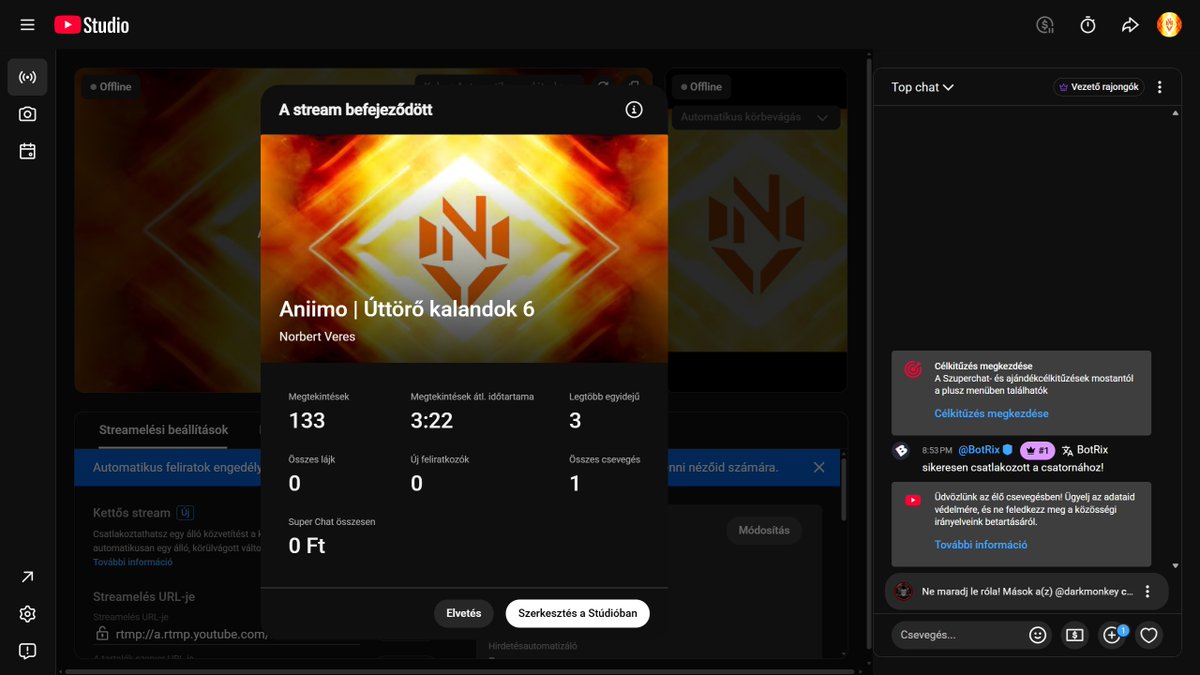Image resolution: width=1200 pixels, height=675 pixels.
Task: Click Szerkesztés a Stúdióban button
Action: click(578, 613)
